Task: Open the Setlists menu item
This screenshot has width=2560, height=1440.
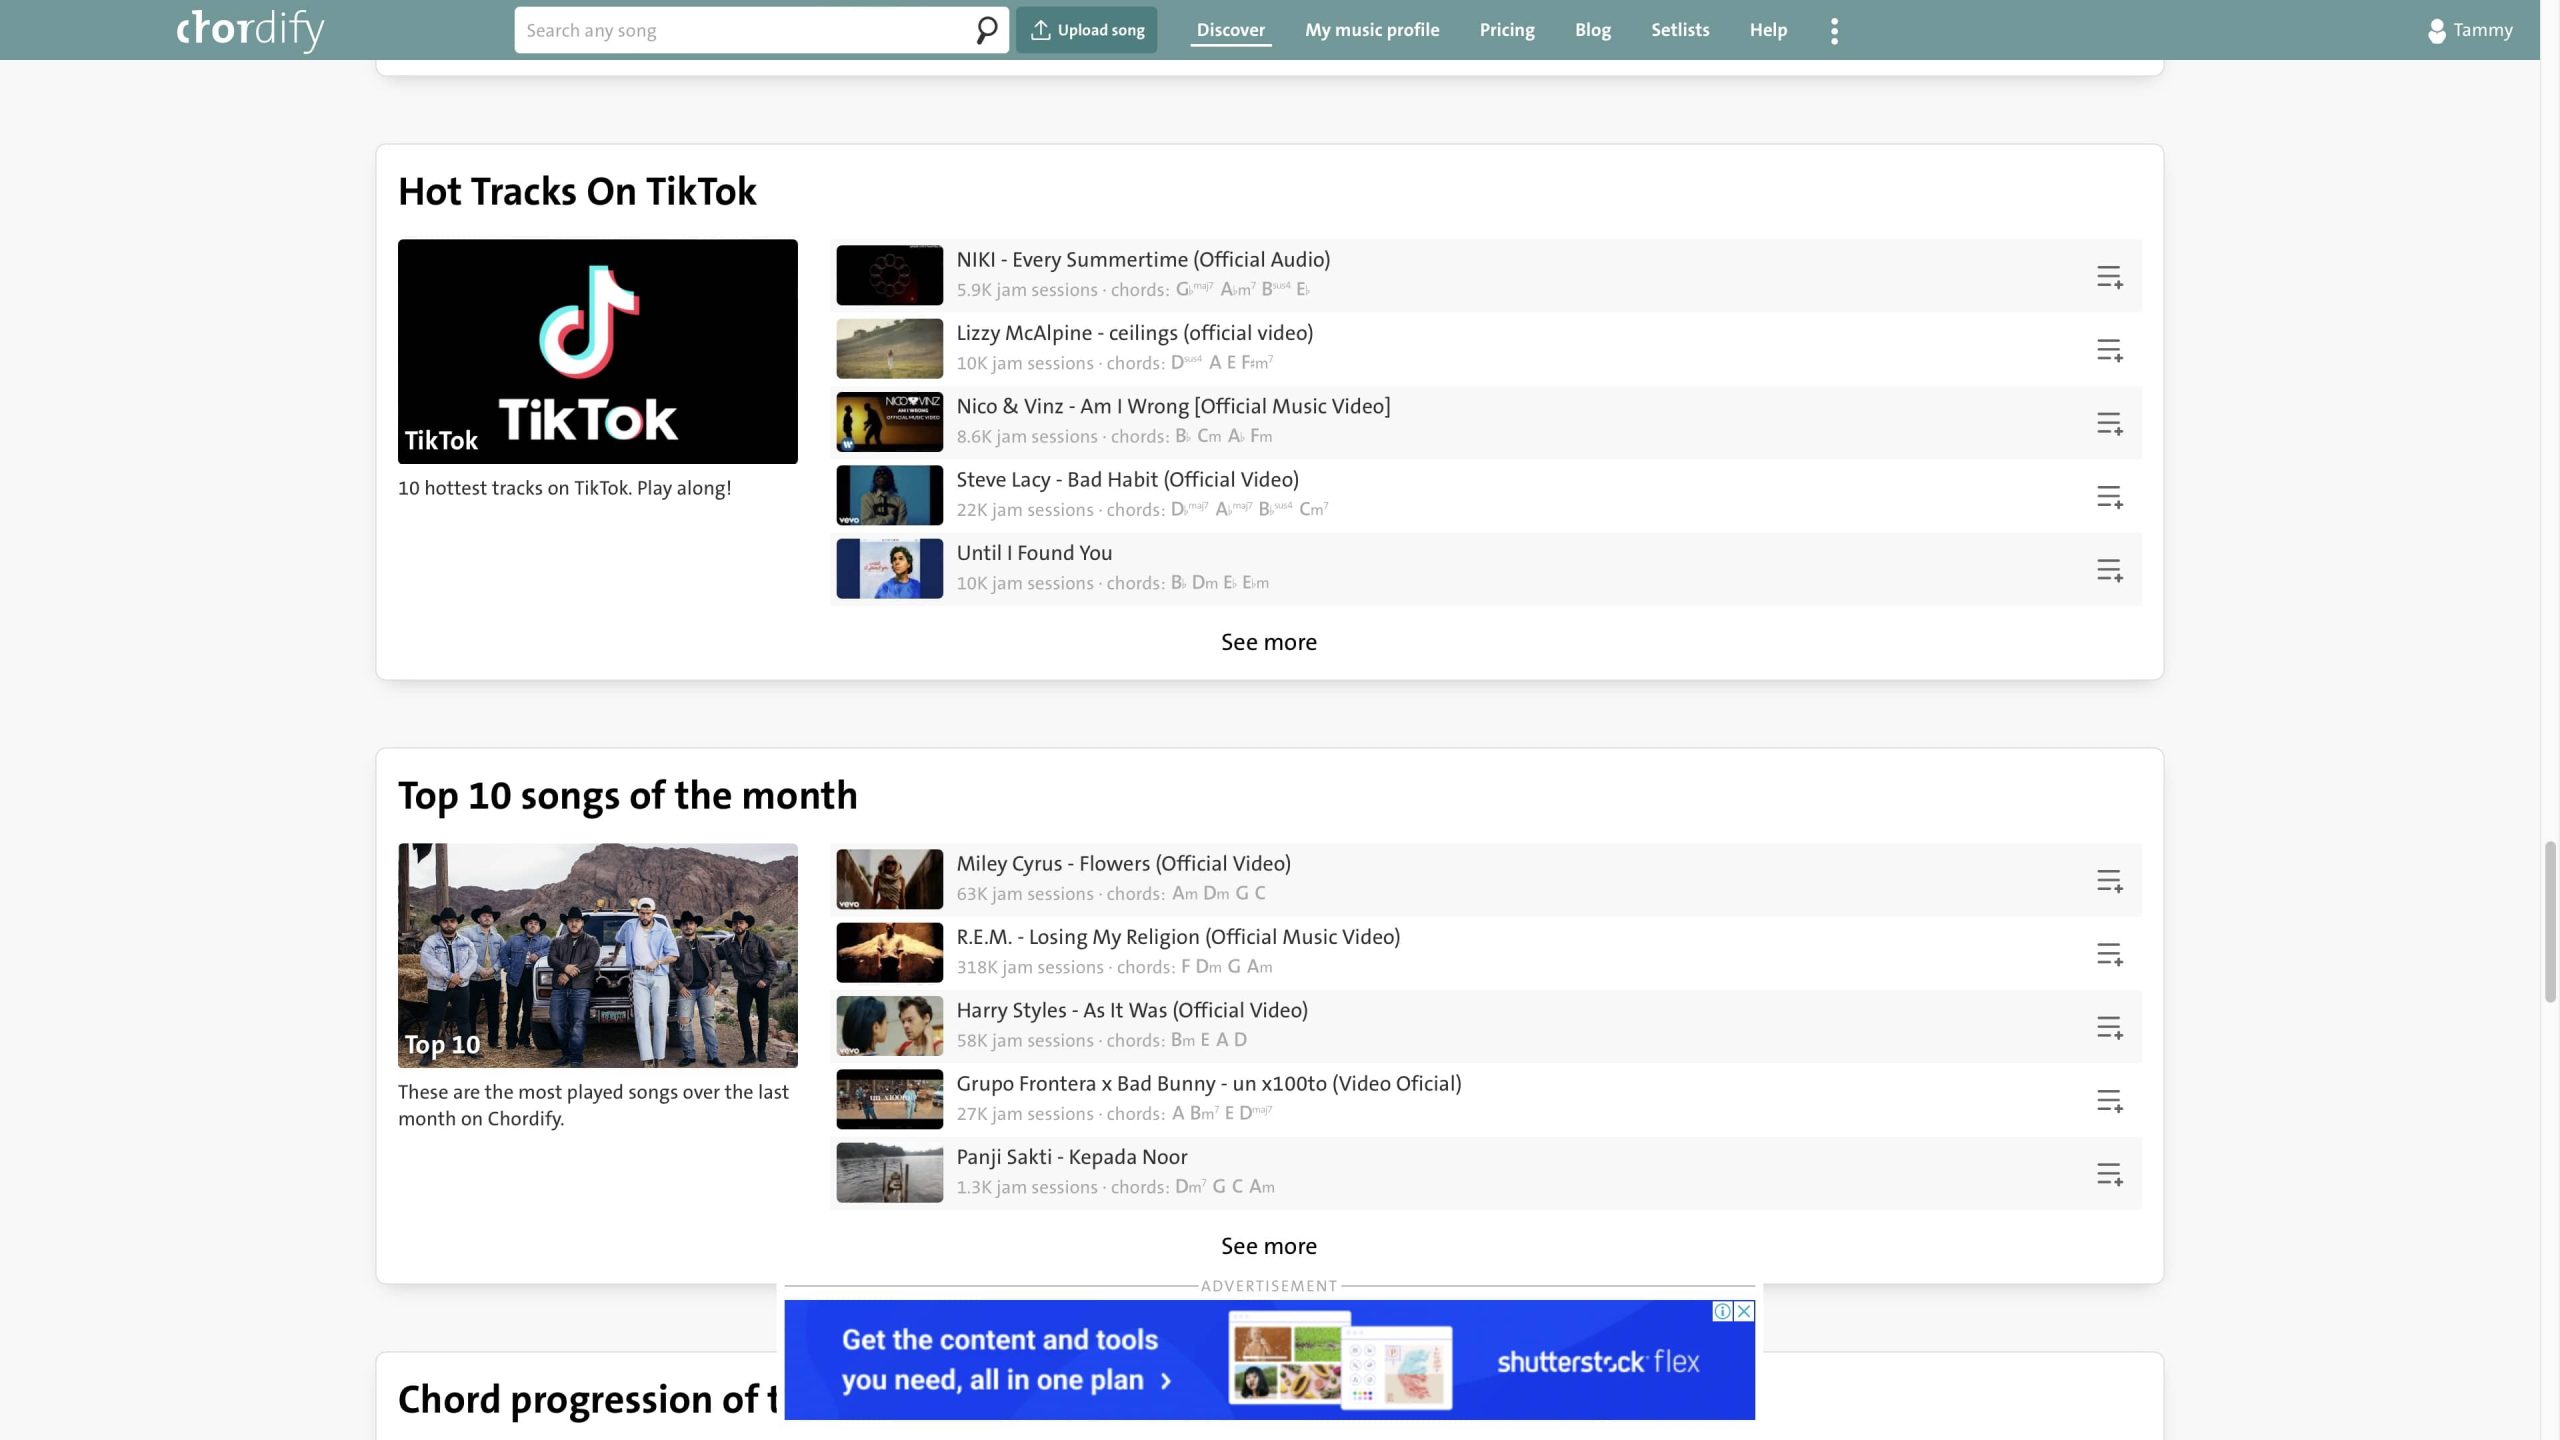Action: [1679, 30]
